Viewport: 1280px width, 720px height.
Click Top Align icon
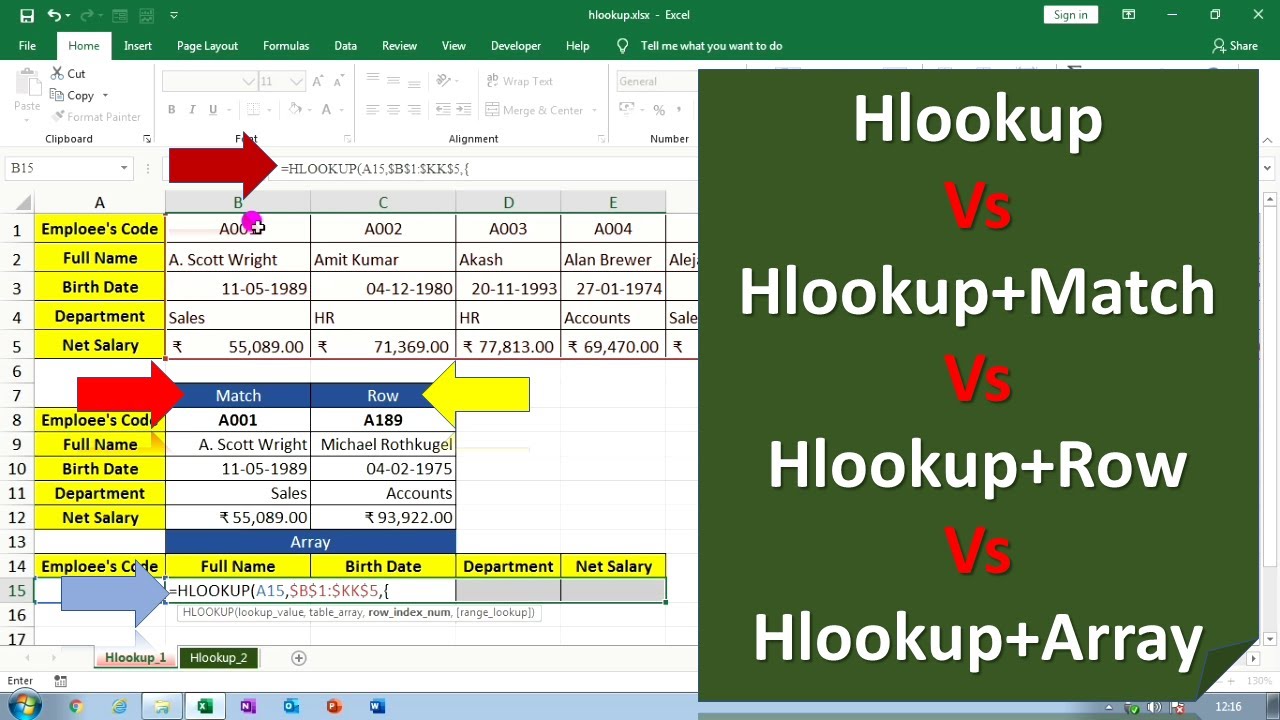click(372, 81)
